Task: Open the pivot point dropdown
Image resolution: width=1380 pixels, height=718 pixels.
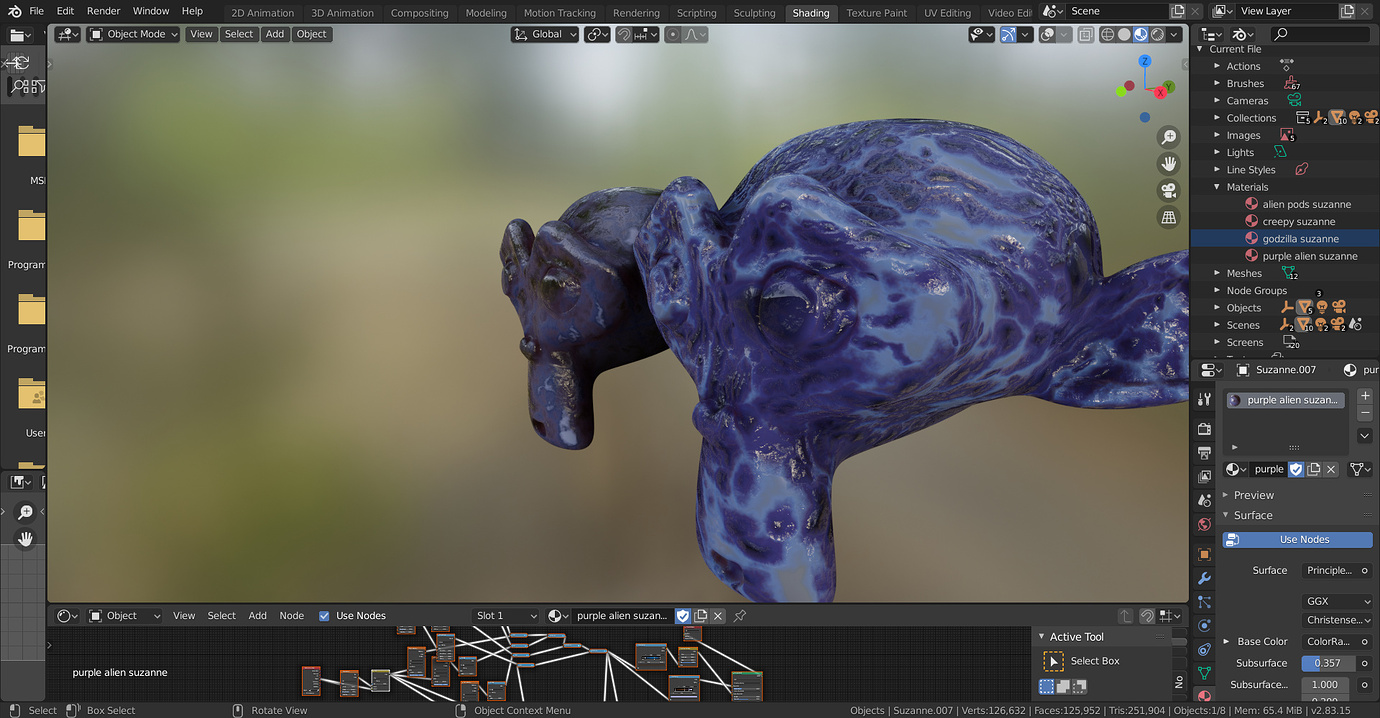Action: click(598, 34)
